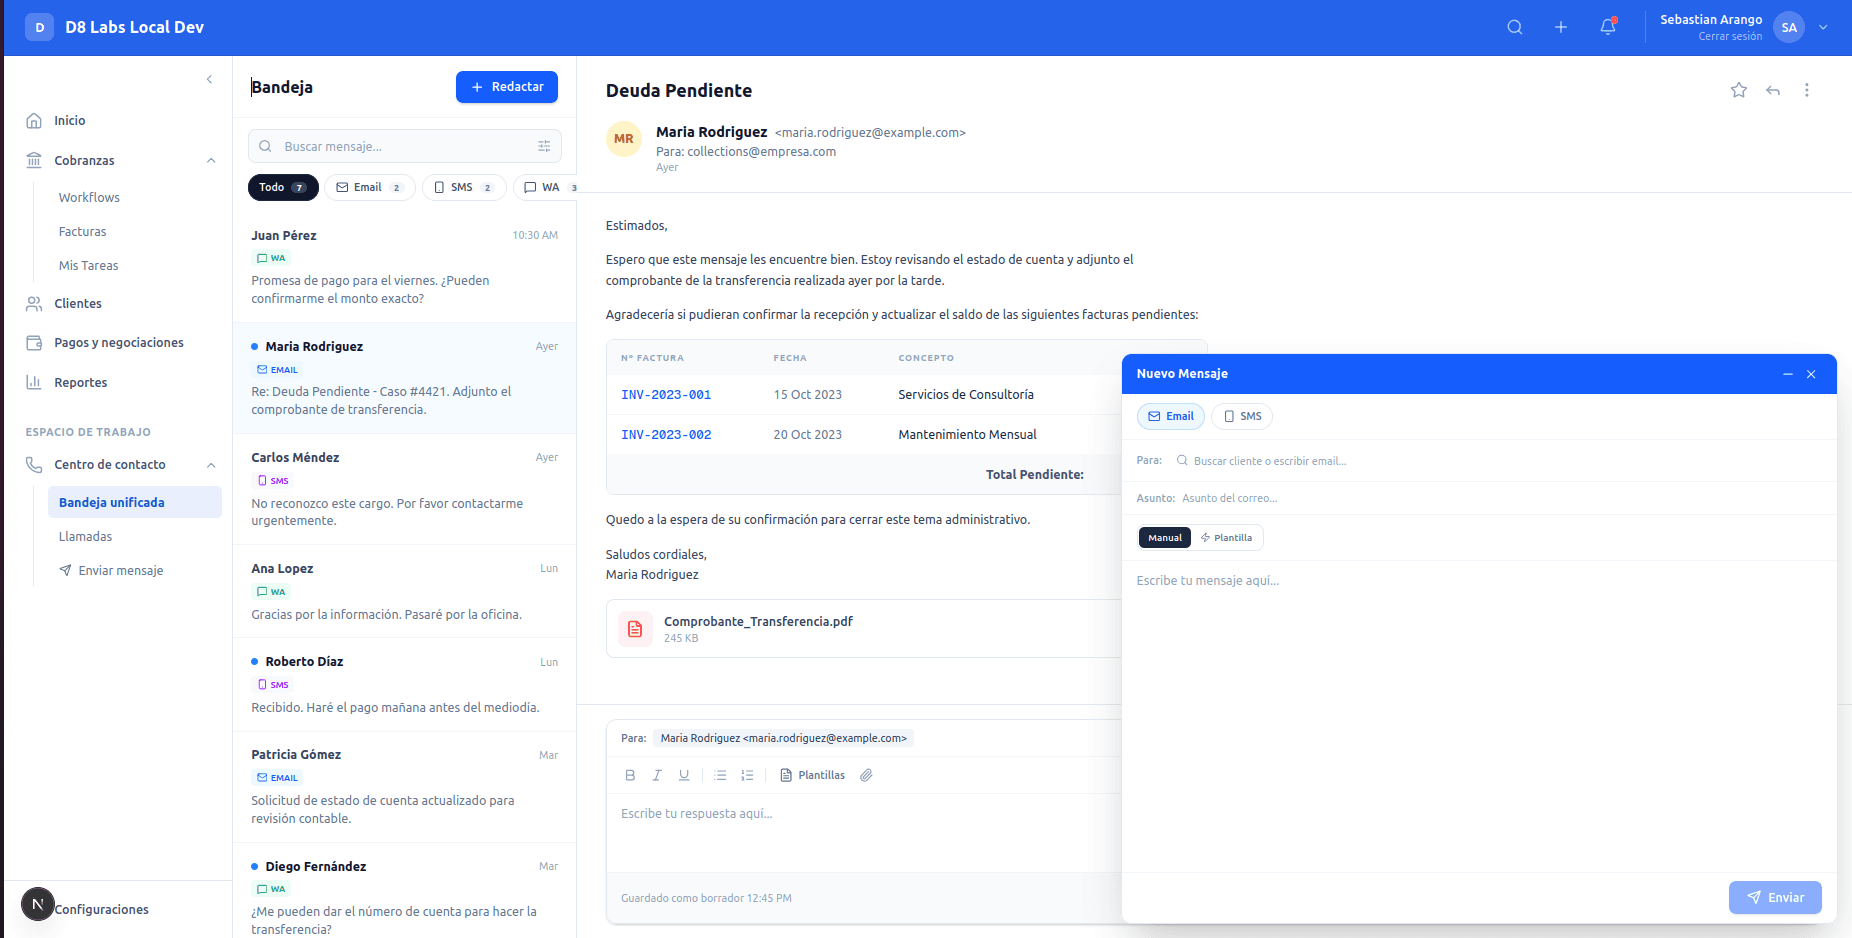Open more options with the three-dot icon
Image resolution: width=1852 pixels, height=938 pixels.
point(1806,90)
